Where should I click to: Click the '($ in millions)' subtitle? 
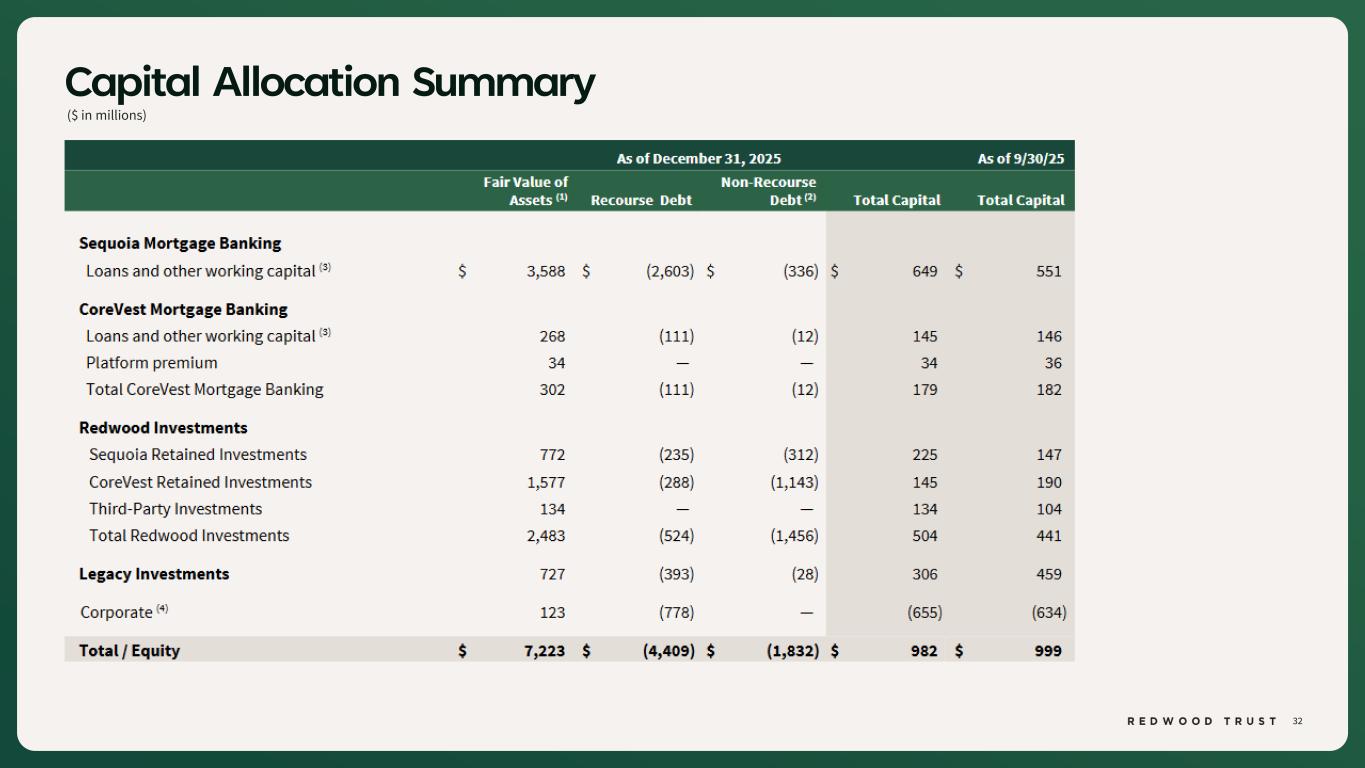106,115
